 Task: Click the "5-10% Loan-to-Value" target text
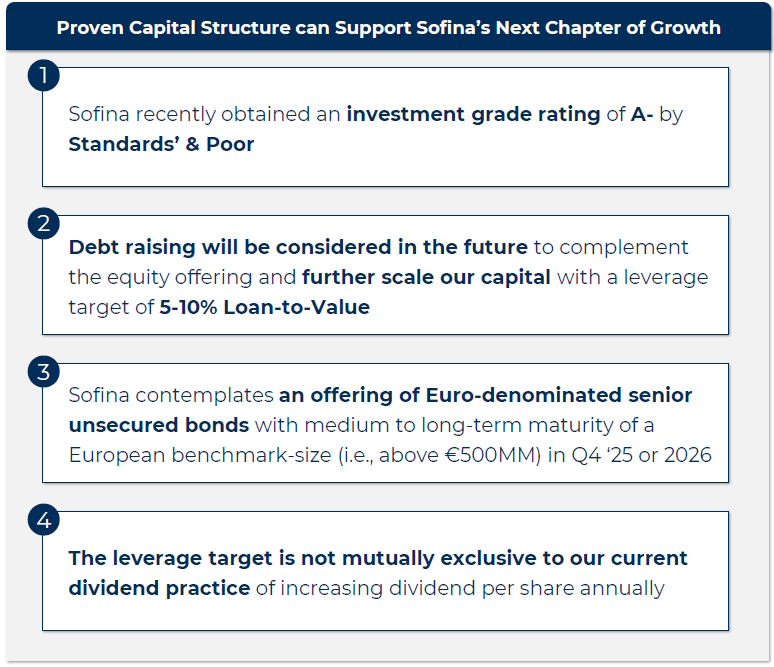(264, 307)
